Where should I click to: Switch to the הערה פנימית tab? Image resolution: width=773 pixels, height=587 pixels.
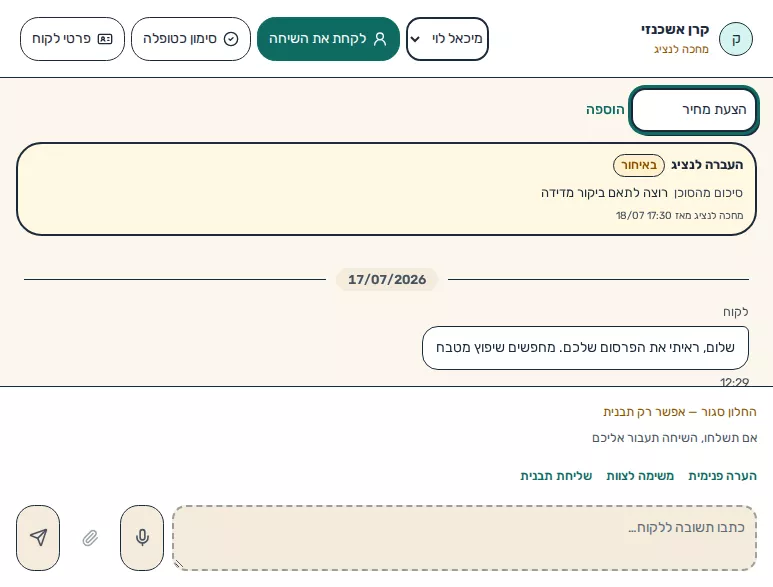(x=722, y=476)
